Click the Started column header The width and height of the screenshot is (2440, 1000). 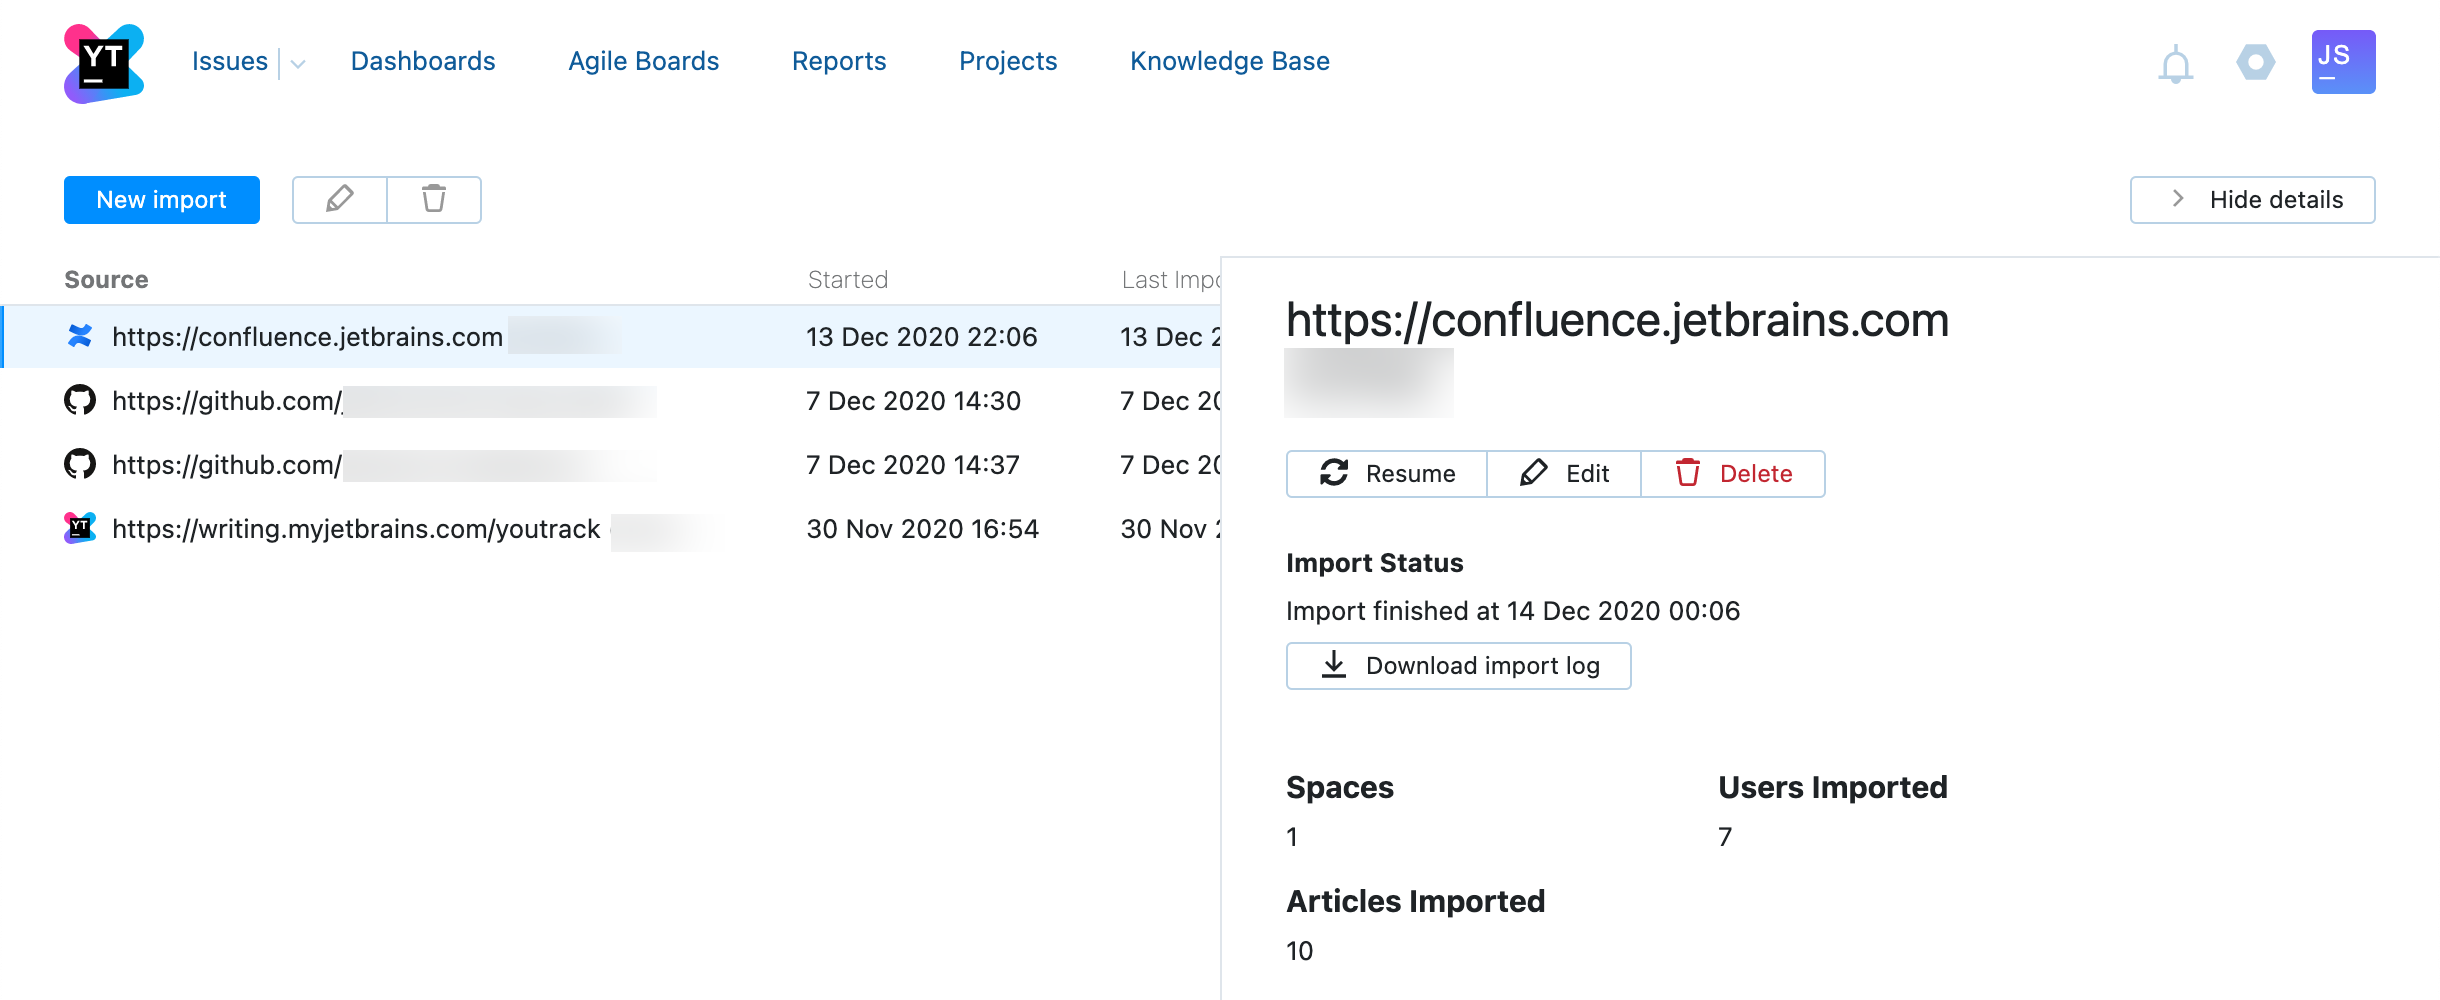point(848,280)
